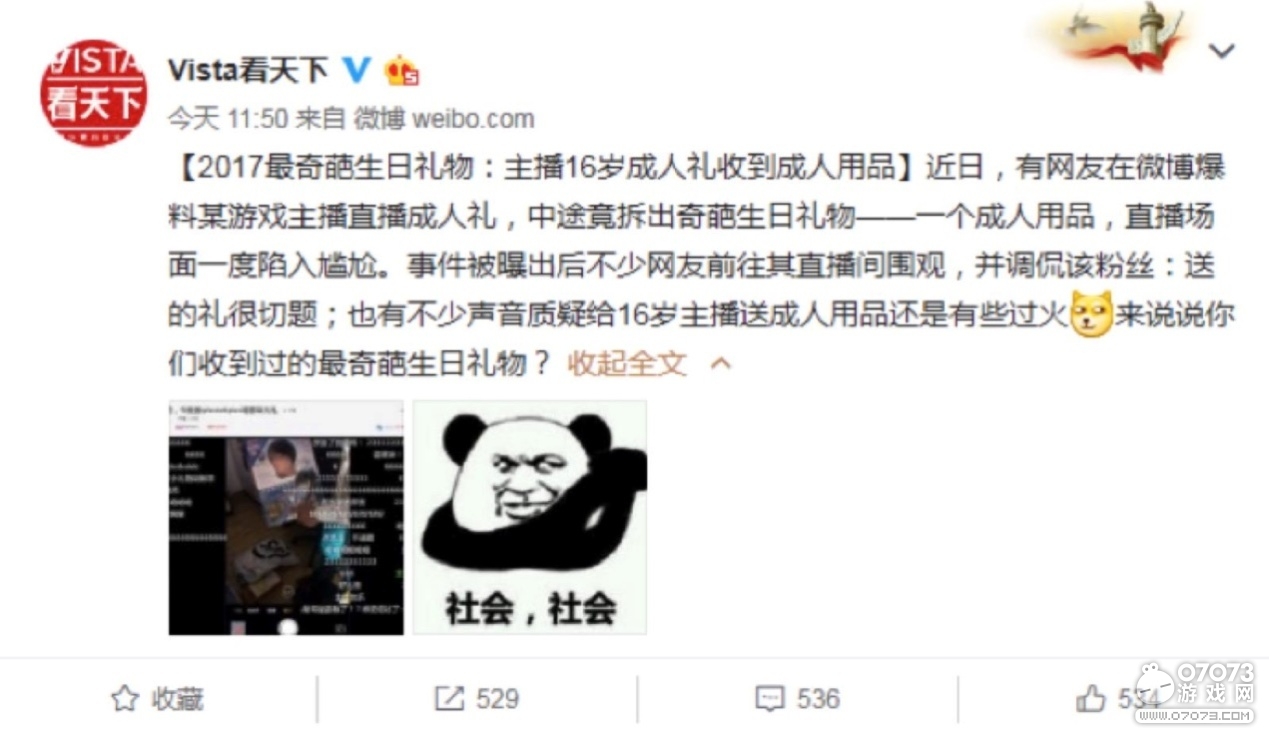The height and width of the screenshot is (736, 1269).
Task: Open the Vista看天下 account name link
Action: click(x=248, y=70)
